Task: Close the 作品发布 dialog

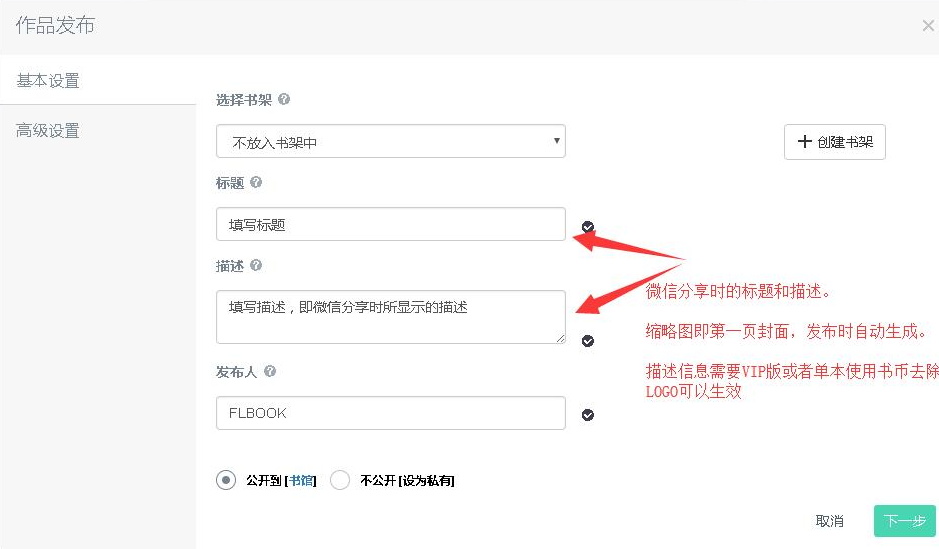Action: (x=928, y=25)
